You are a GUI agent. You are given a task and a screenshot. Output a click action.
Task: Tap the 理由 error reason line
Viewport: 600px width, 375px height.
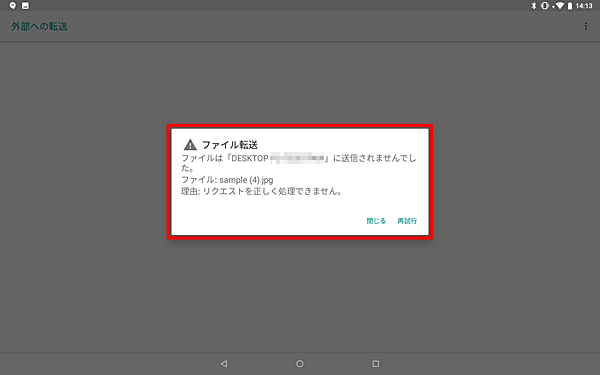coord(261,191)
